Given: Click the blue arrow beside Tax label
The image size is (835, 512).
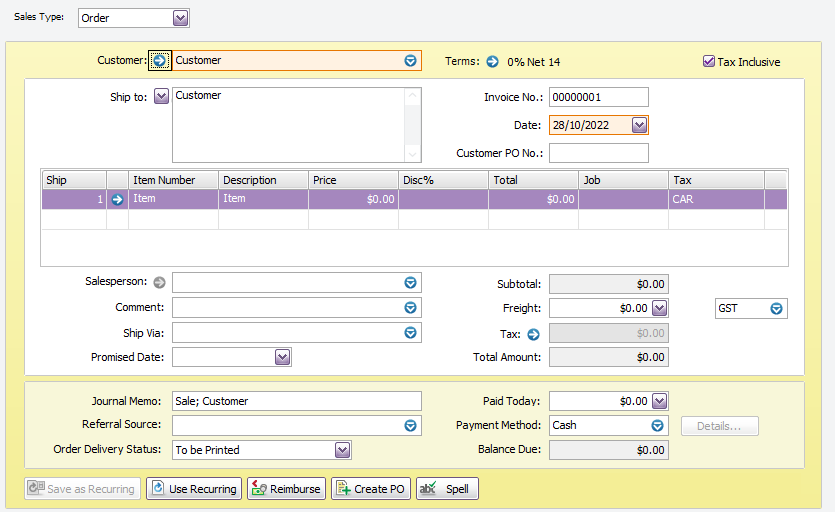Looking at the screenshot, I should pos(533,334).
